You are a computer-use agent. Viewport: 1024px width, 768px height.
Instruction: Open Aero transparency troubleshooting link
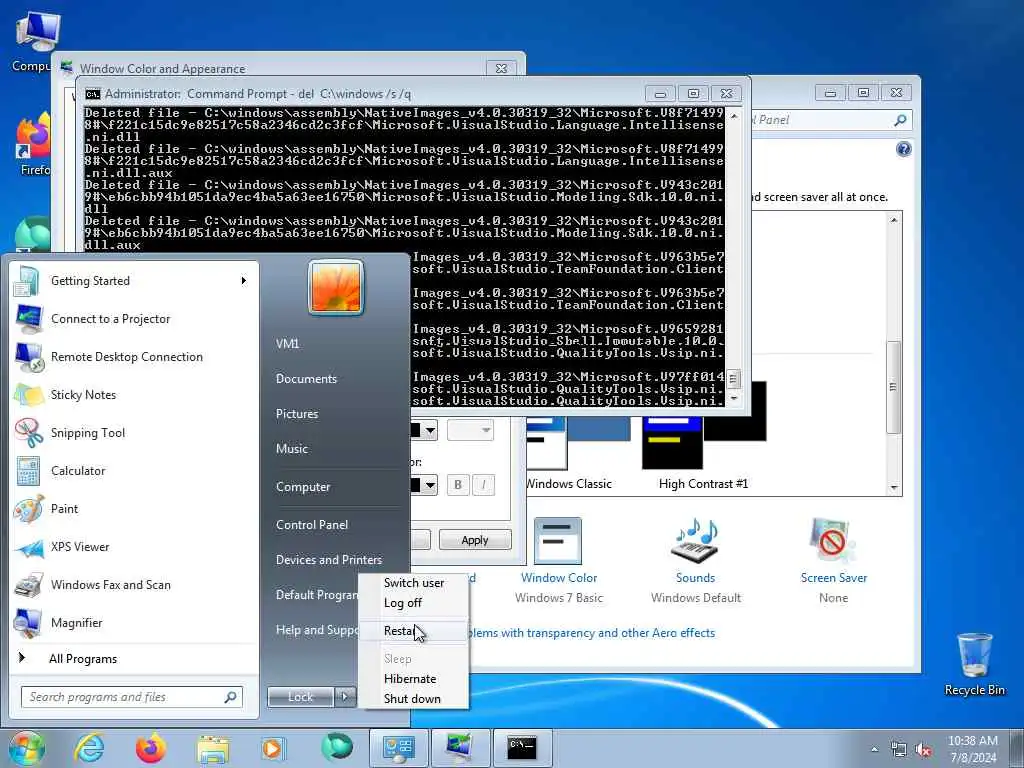point(592,633)
